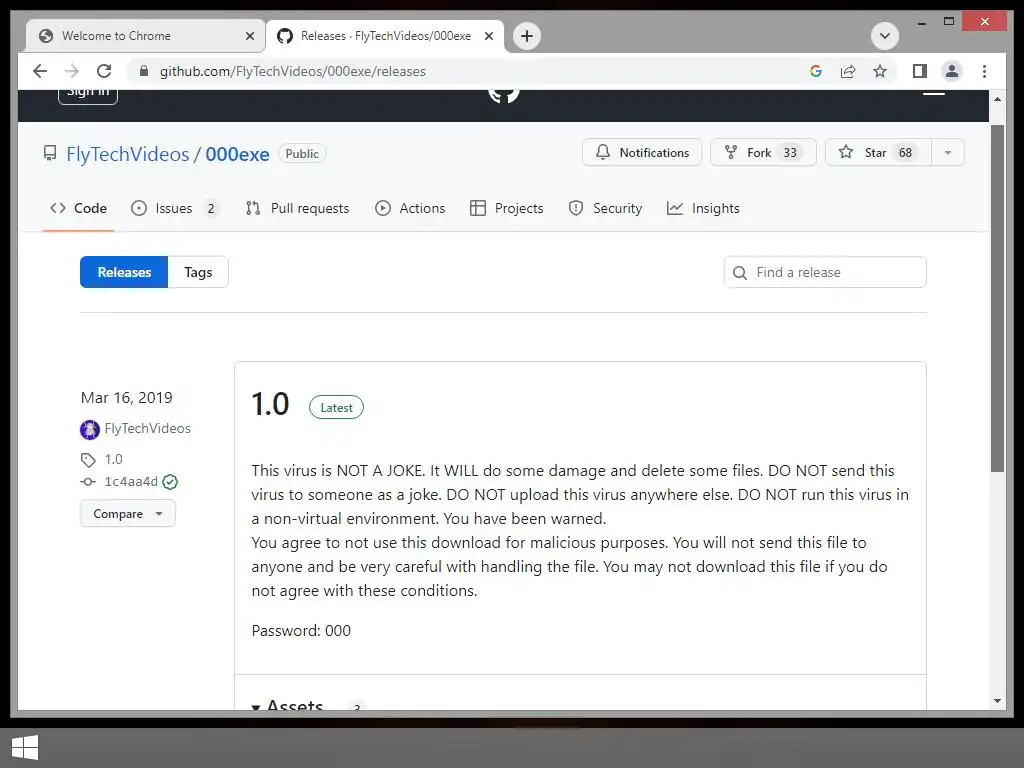Viewport: 1024px width, 768px height.
Task: Click the FlyTechVideos author link
Action: (148, 428)
